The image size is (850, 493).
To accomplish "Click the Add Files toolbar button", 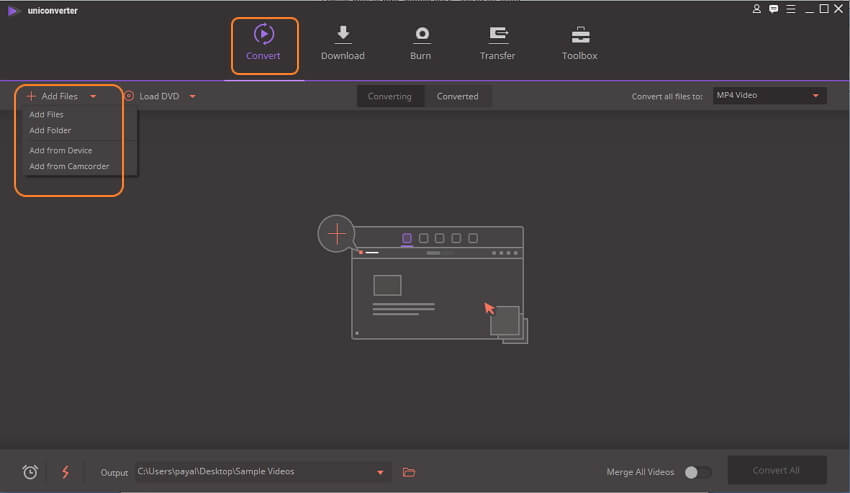I will (x=53, y=96).
